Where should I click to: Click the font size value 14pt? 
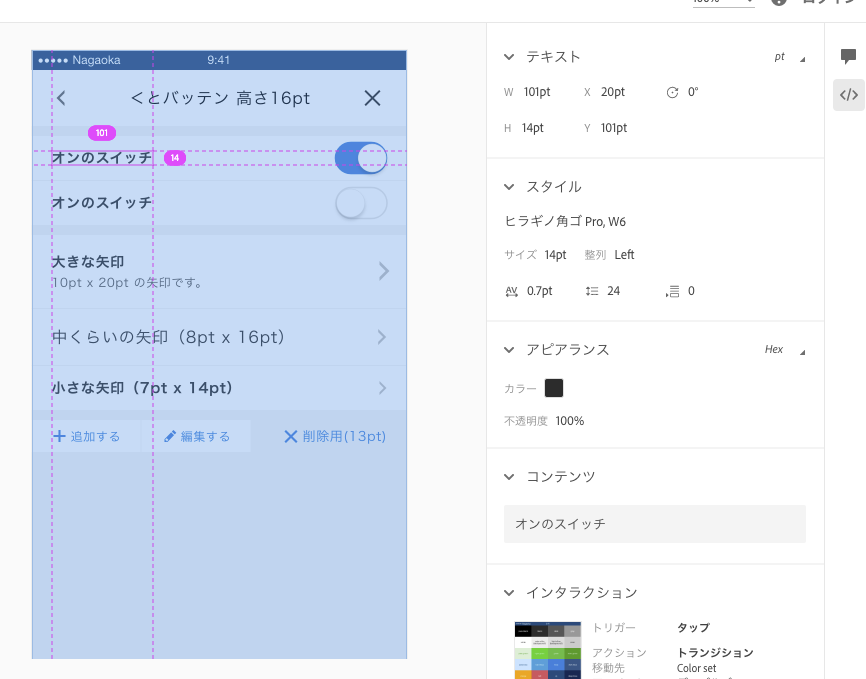(556, 255)
